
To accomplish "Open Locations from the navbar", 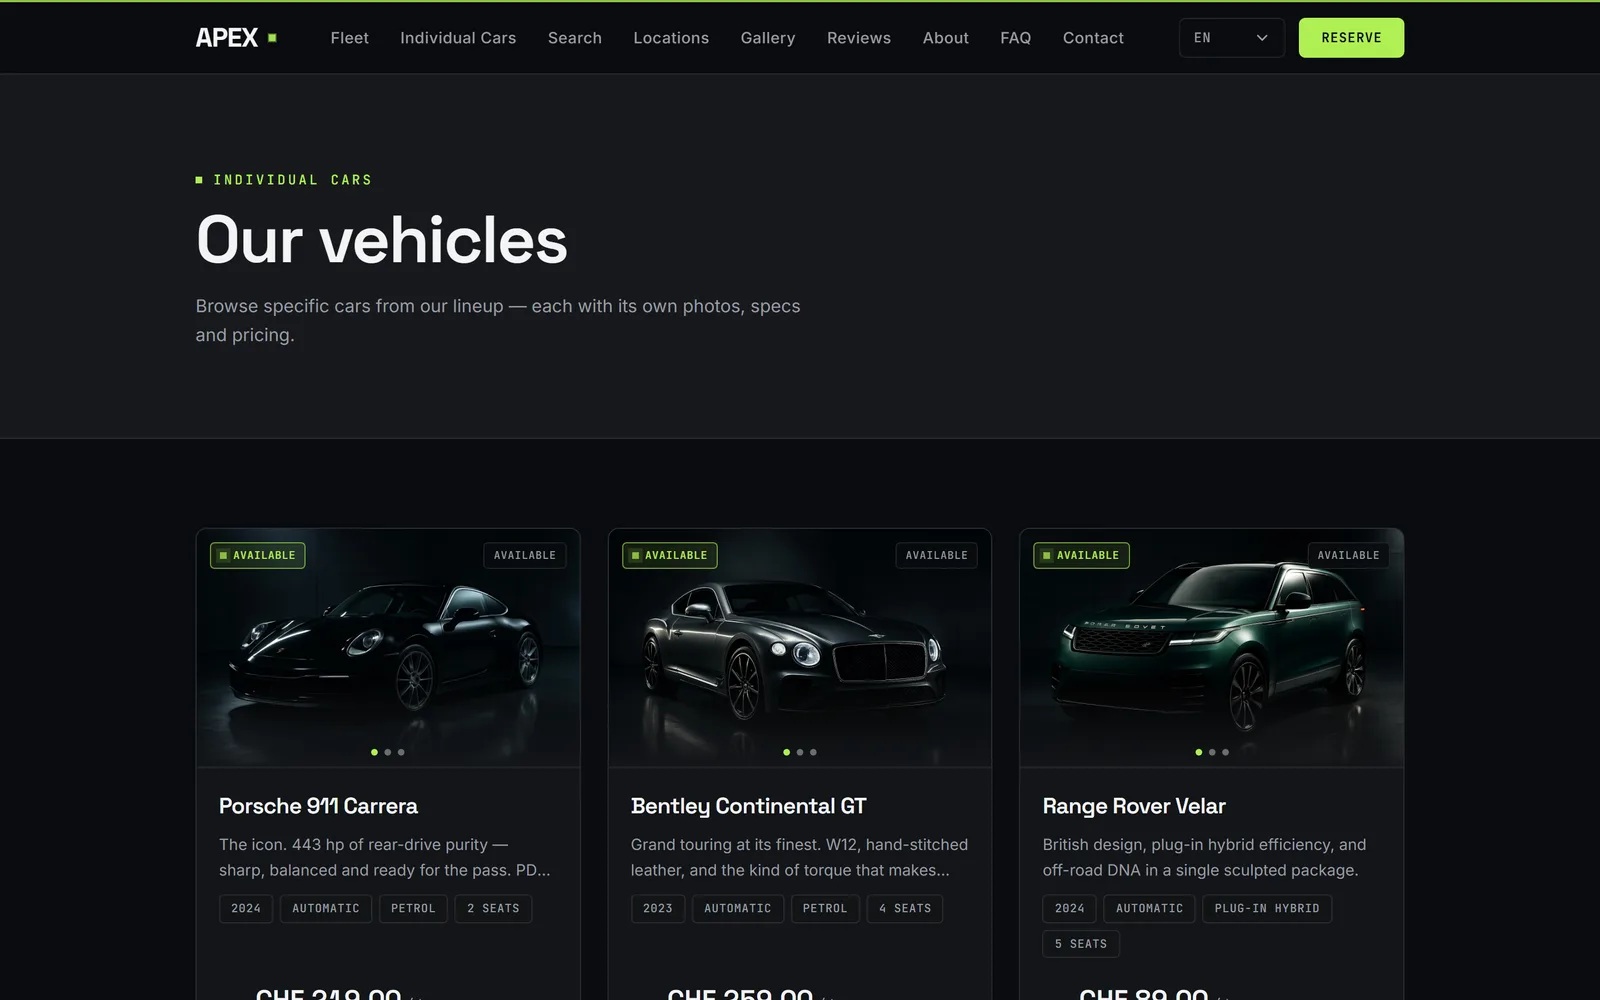I will tap(671, 38).
